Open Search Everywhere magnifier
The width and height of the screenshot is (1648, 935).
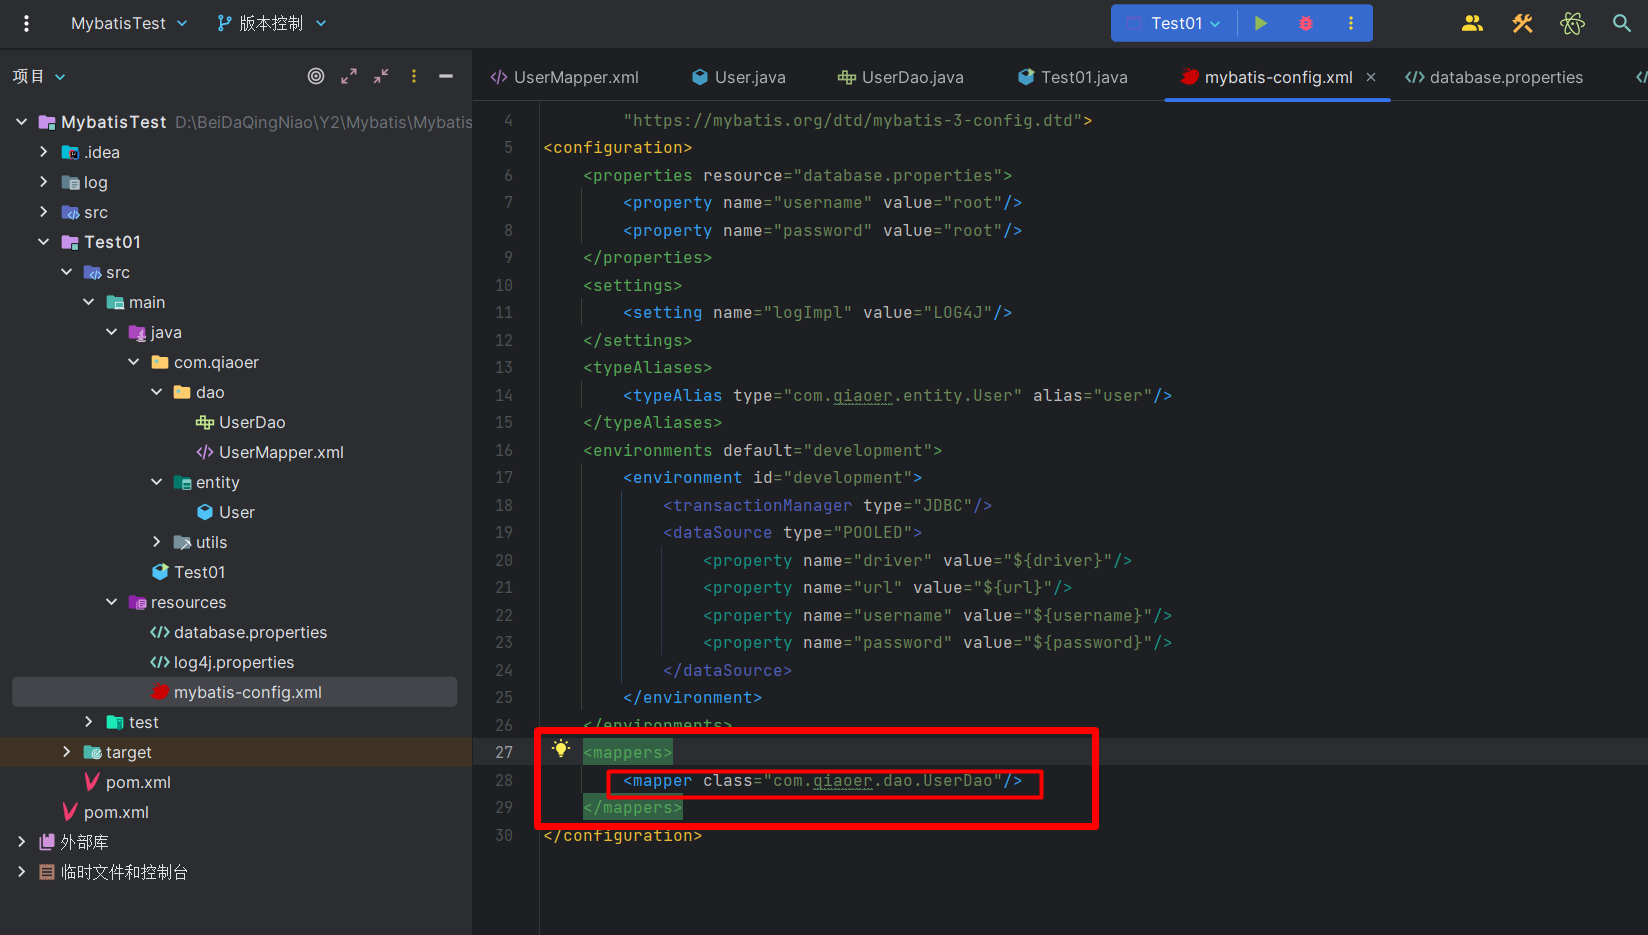click(1621, 23)
